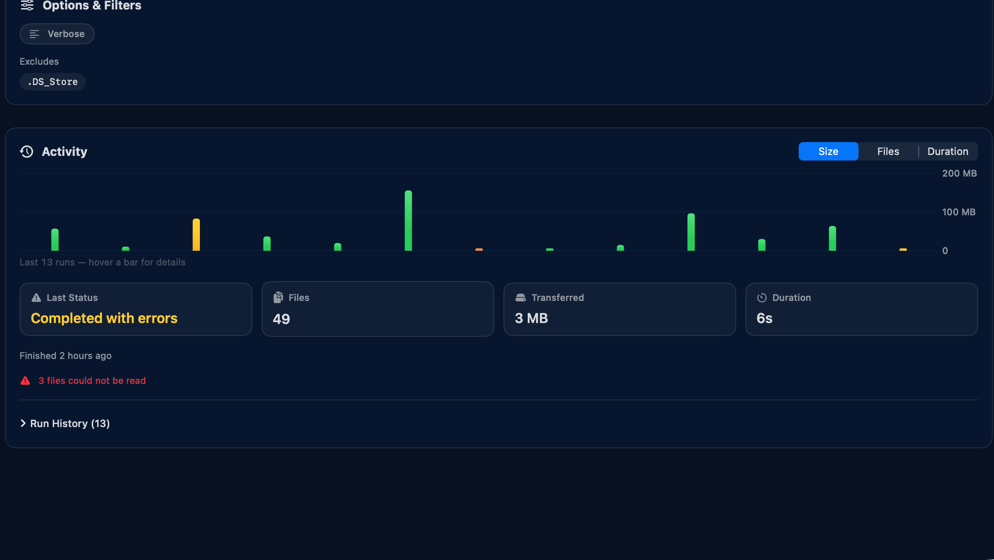This screenshot has height=560, width=994.
Task: Click the Duration 6s card
Action: [862, 309]
